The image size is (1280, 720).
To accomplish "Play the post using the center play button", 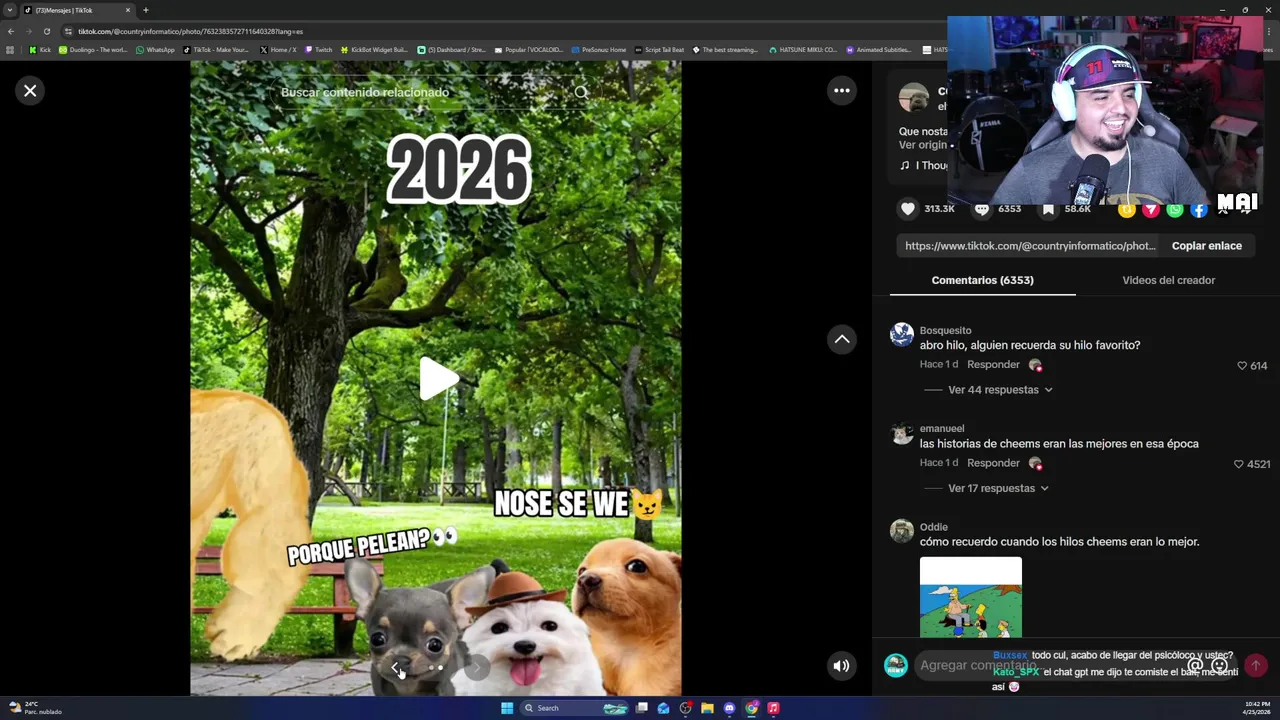I will 437,379.
